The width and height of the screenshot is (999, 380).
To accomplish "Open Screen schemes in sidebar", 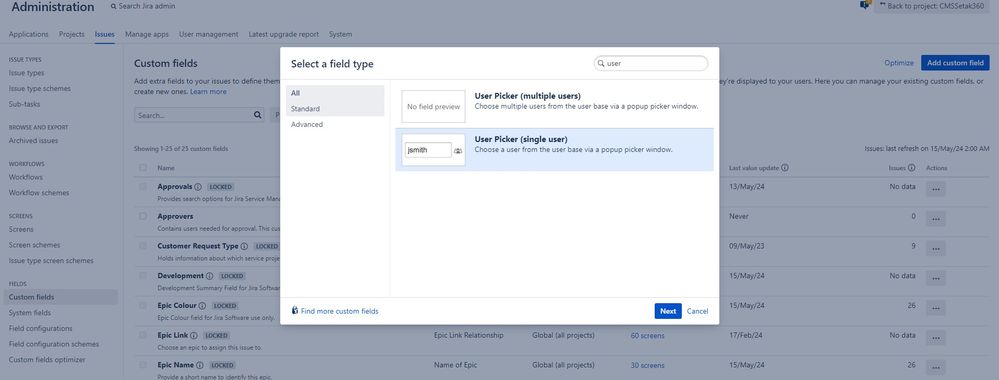I will click(x=34, y=245).
